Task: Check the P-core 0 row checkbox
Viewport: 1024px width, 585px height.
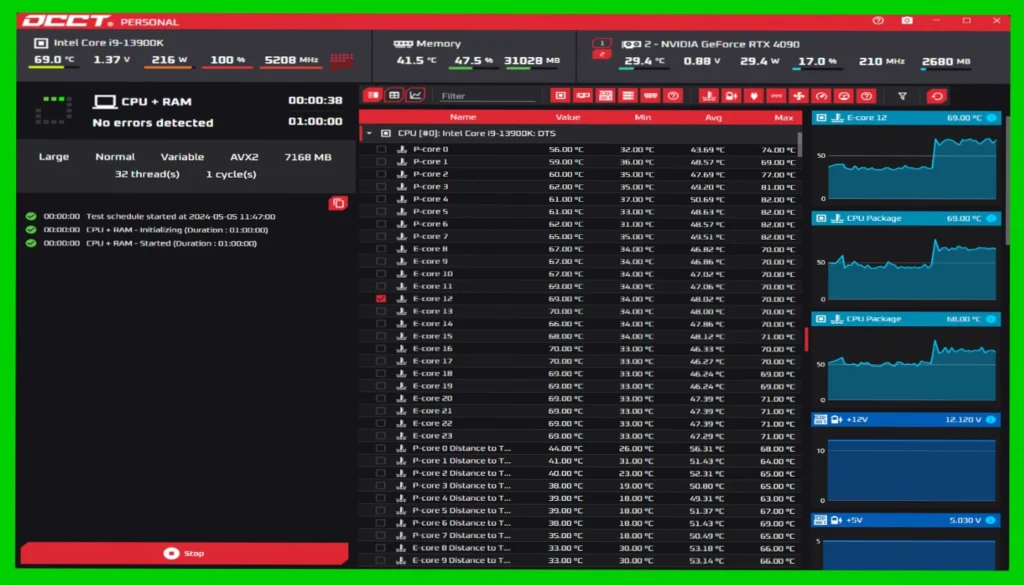Action: click(381, 150)
